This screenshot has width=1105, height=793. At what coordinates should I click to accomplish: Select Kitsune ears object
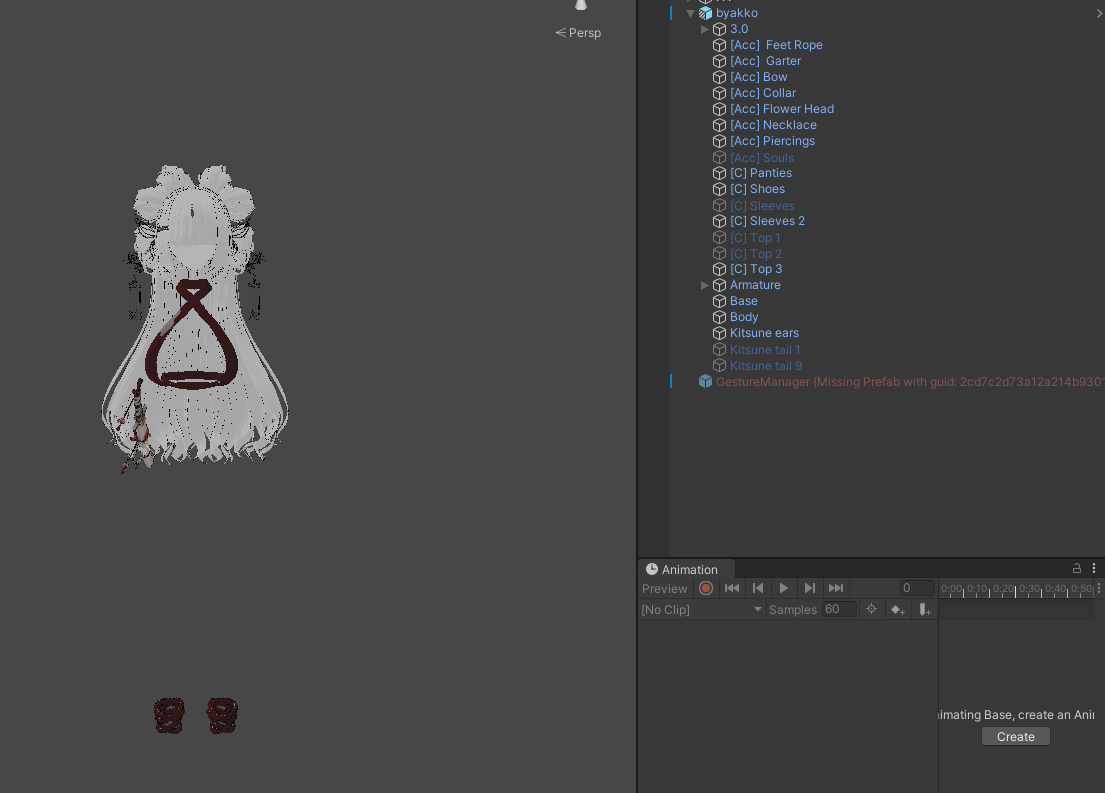point(764,333)
